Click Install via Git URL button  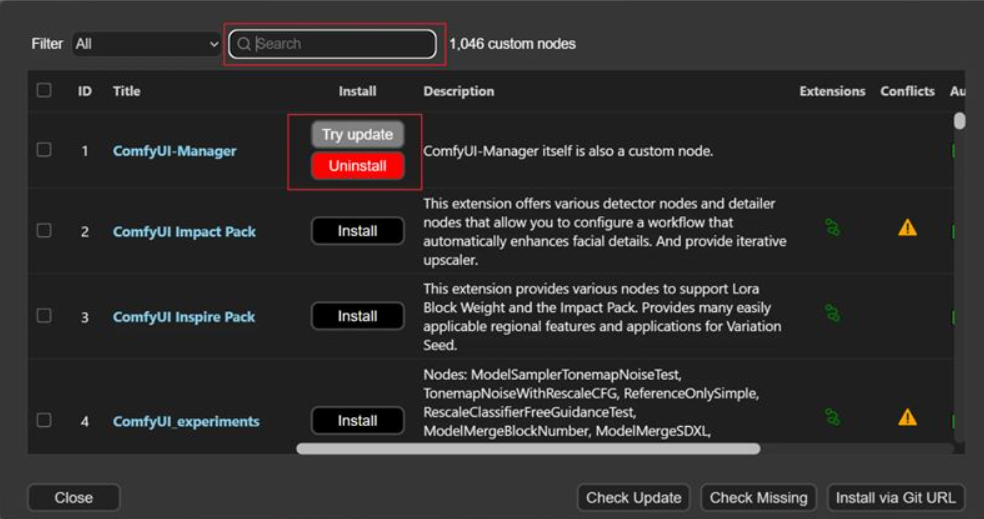coord(896,498)
